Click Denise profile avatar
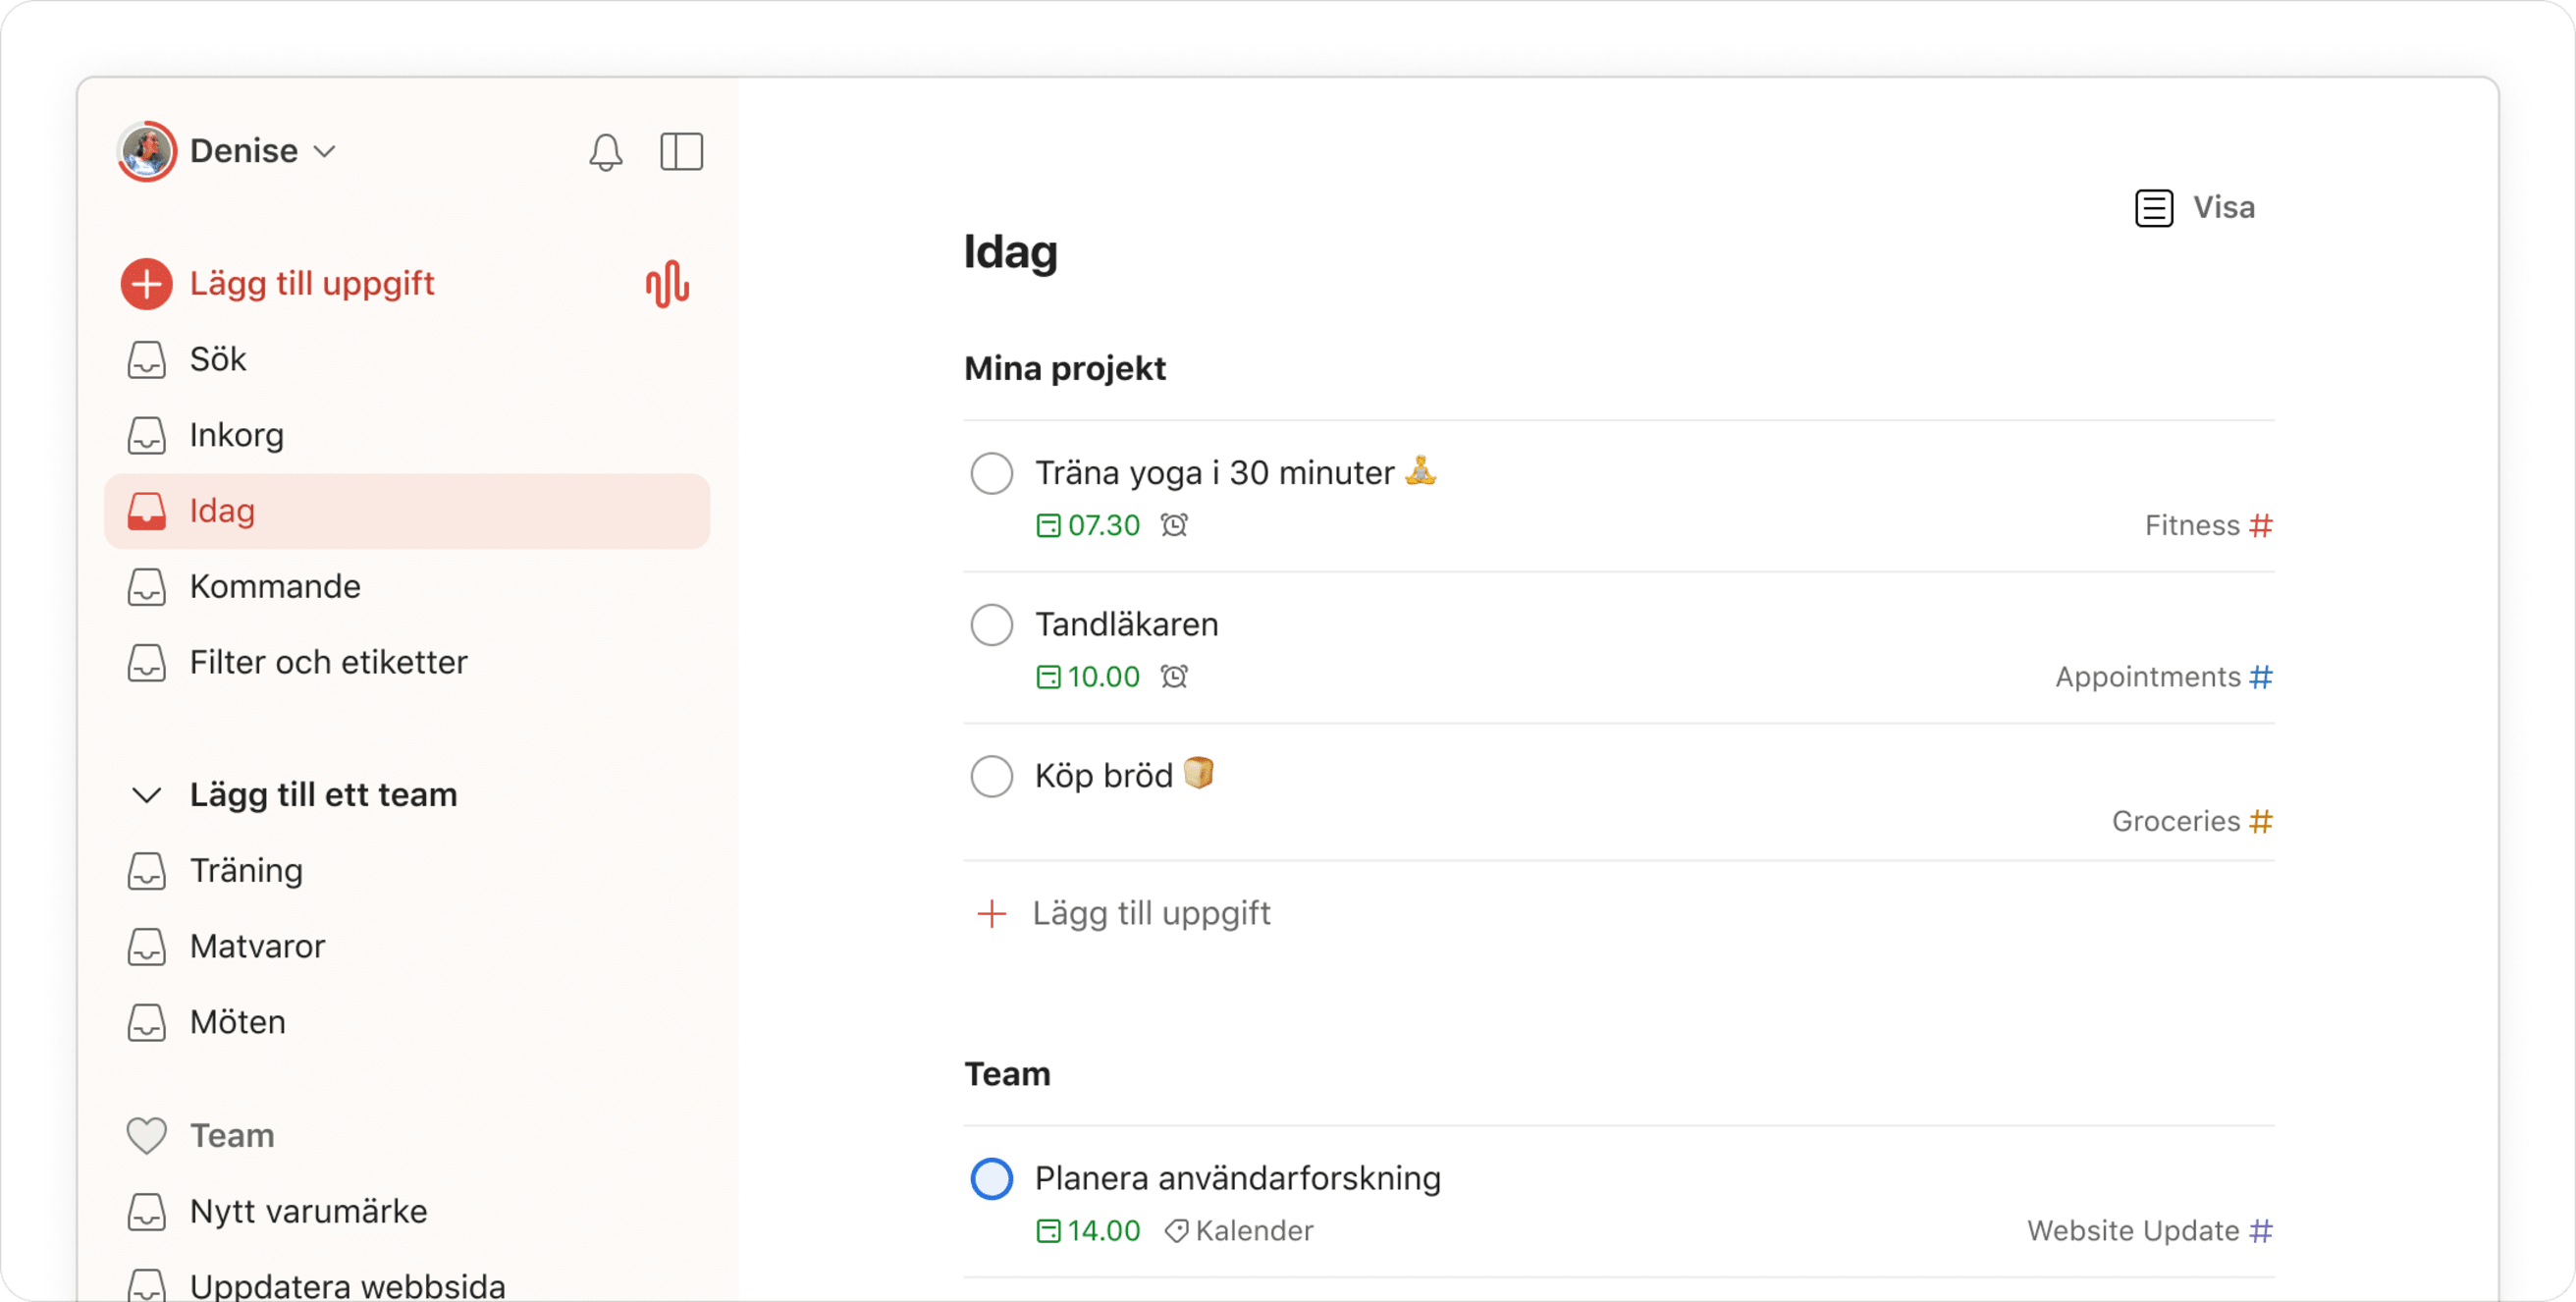The height and width of the screenshot is (1302, 2576). point(147,152)
